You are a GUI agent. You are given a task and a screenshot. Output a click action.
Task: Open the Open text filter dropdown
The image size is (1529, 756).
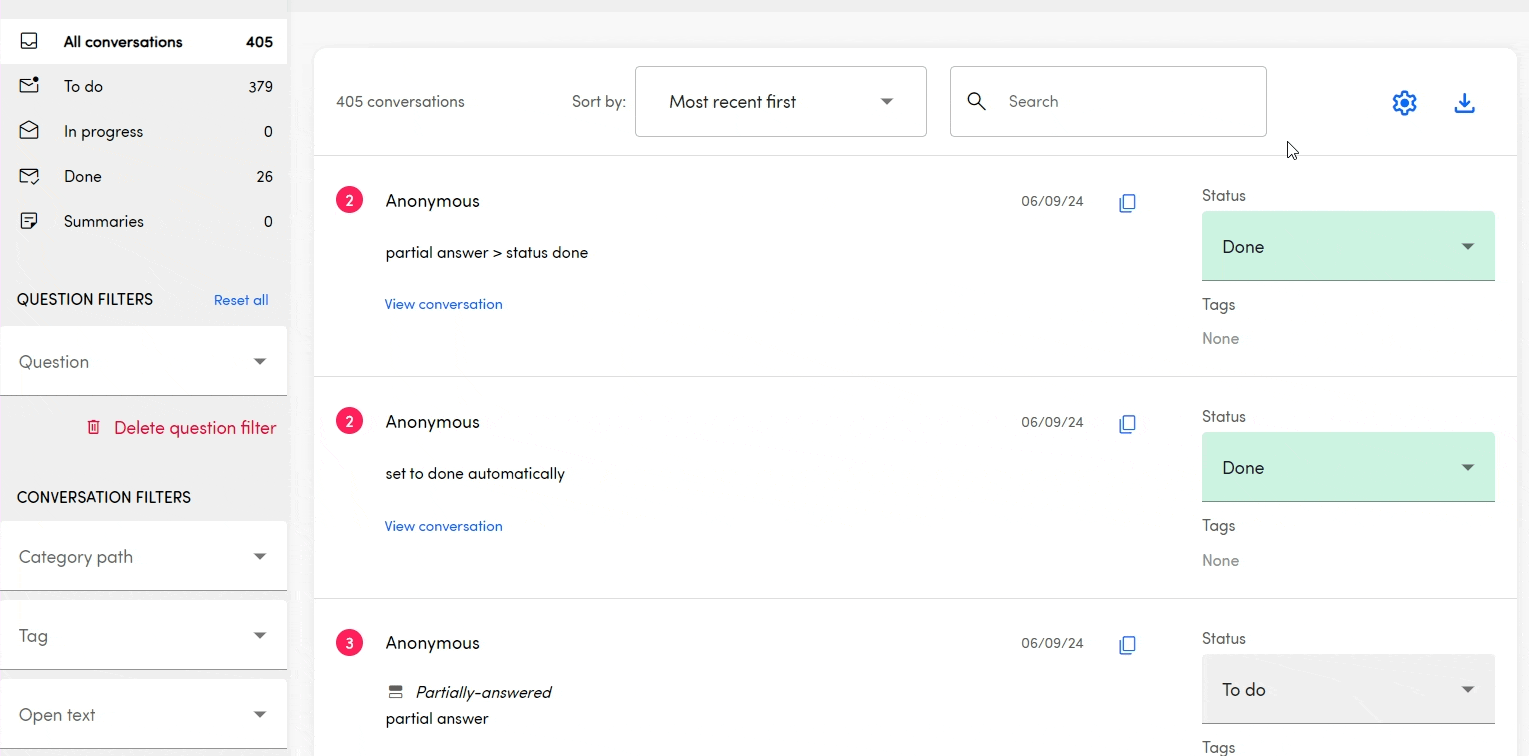point(143,714)
